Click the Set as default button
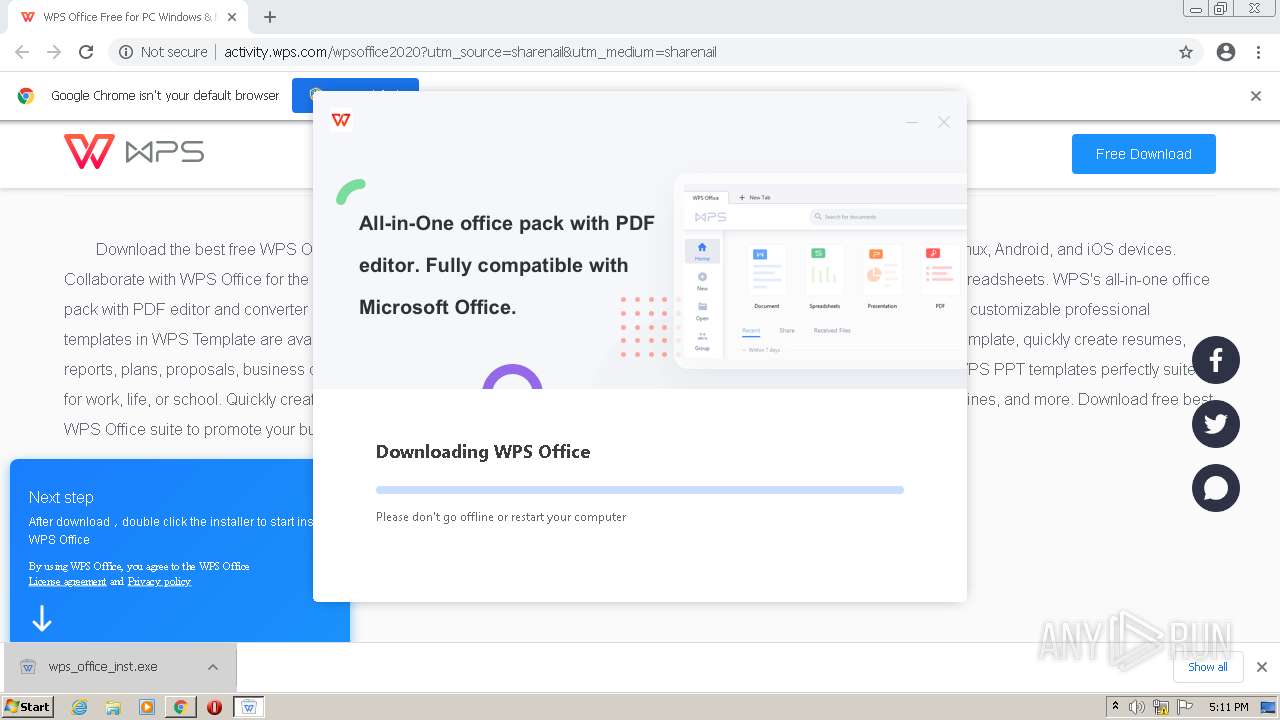 click(x=355, y=96)
